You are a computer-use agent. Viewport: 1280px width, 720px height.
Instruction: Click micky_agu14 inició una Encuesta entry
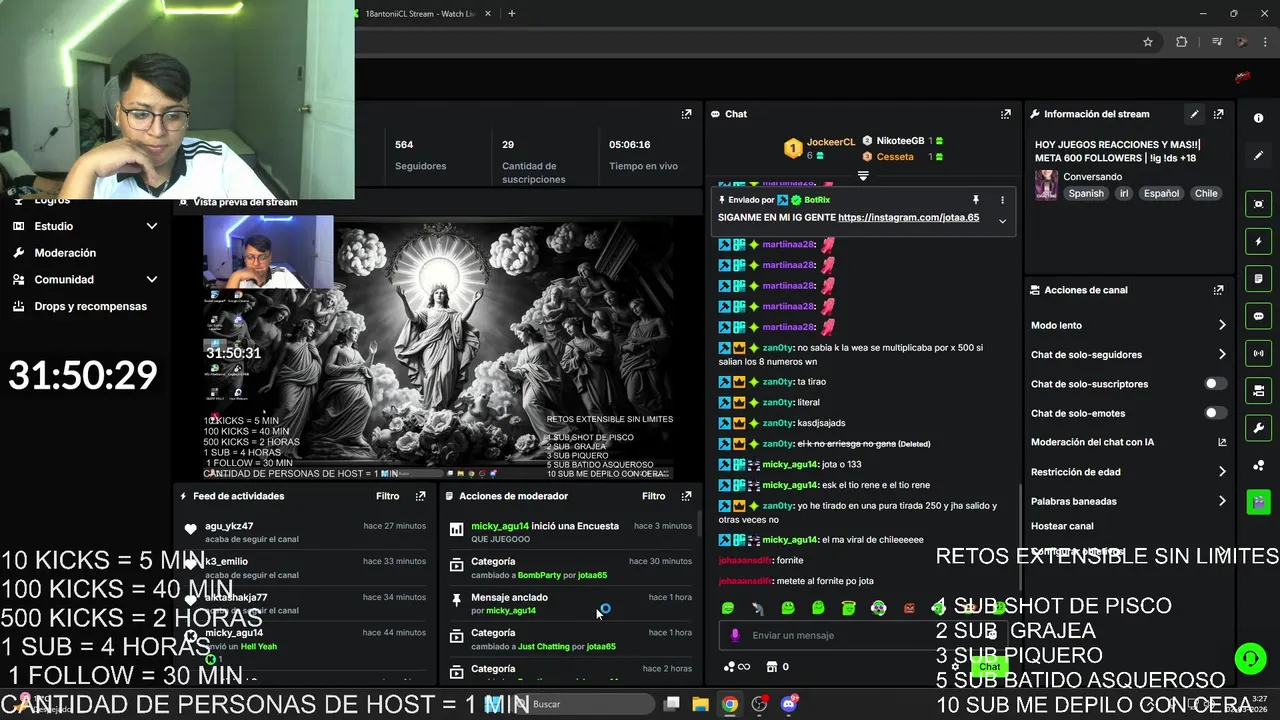(x=570, y=532)
